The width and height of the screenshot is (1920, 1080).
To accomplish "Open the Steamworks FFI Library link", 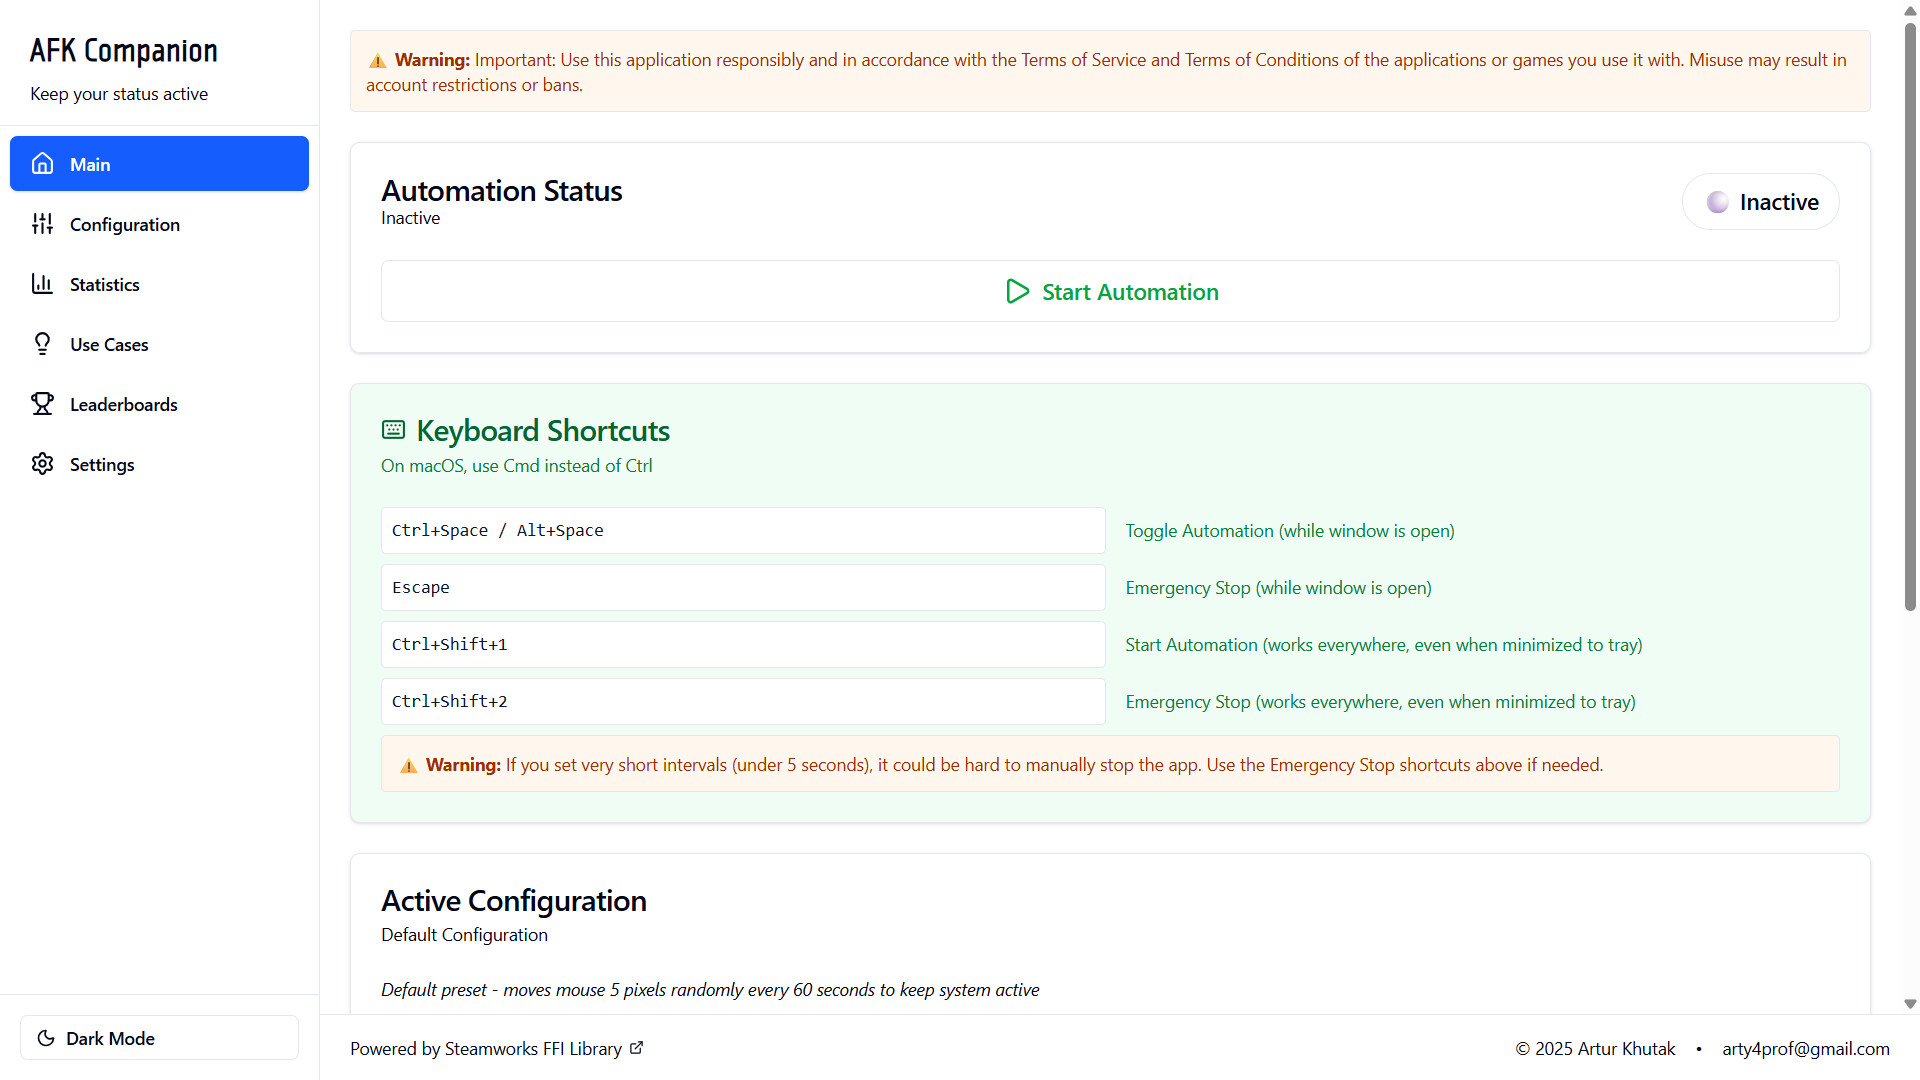I will [532, 1049].
